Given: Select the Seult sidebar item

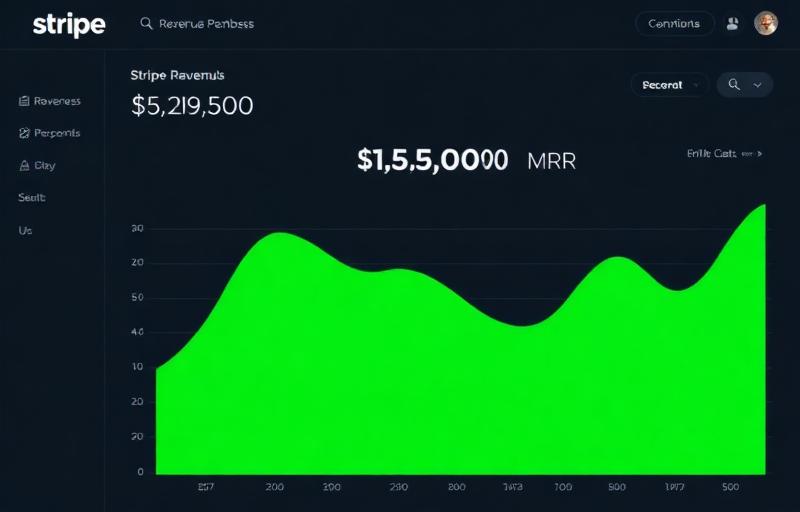Looking at the screenshot, I should click(32, 197).
